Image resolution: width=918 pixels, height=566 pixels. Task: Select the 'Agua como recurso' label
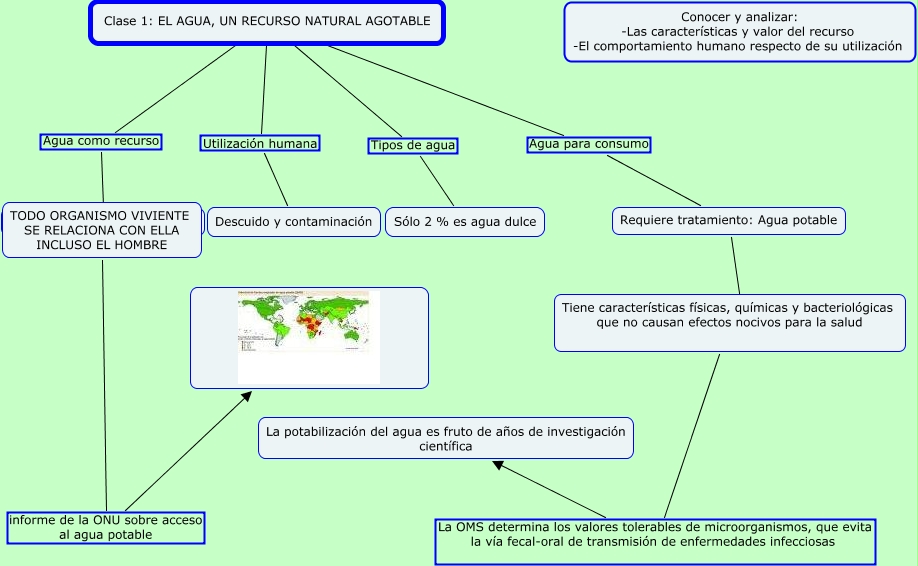click(x=101, y=141)
